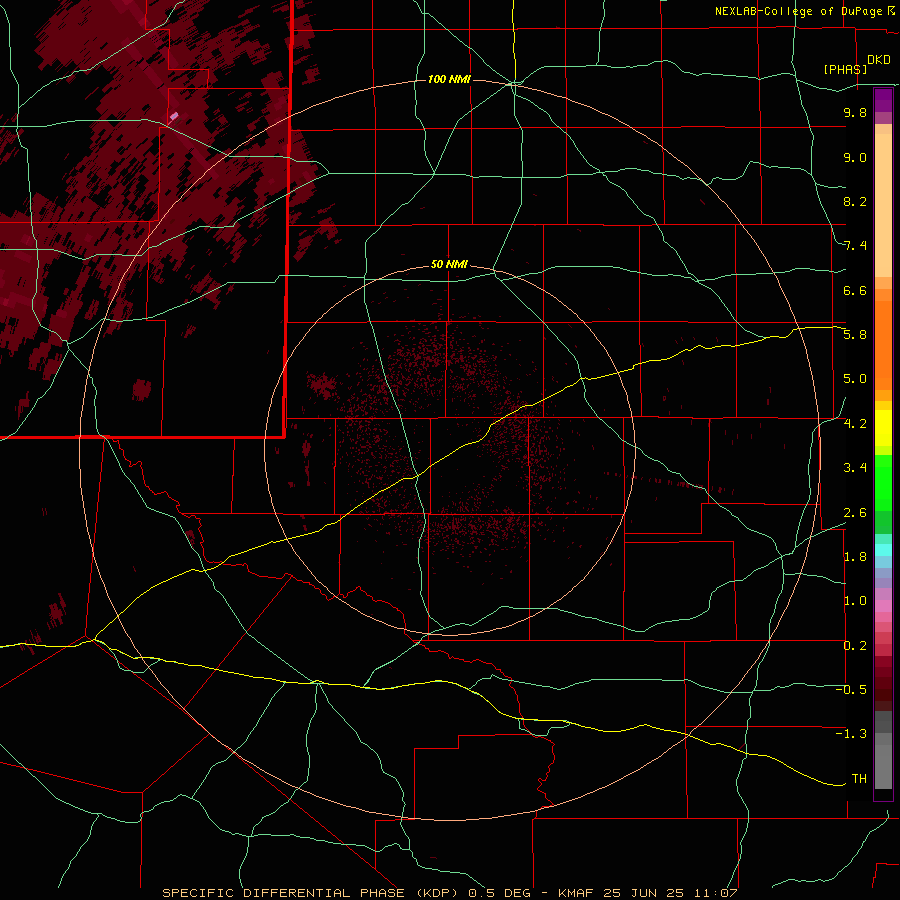Click the [PHAS] label near the legend

tap(845, 69)
